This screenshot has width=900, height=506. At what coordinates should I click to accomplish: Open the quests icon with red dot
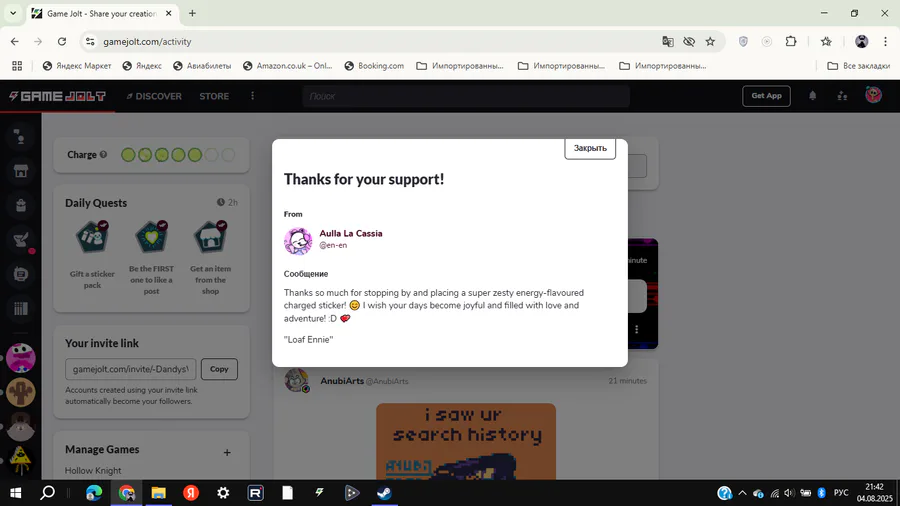click(x=22, y=241)
